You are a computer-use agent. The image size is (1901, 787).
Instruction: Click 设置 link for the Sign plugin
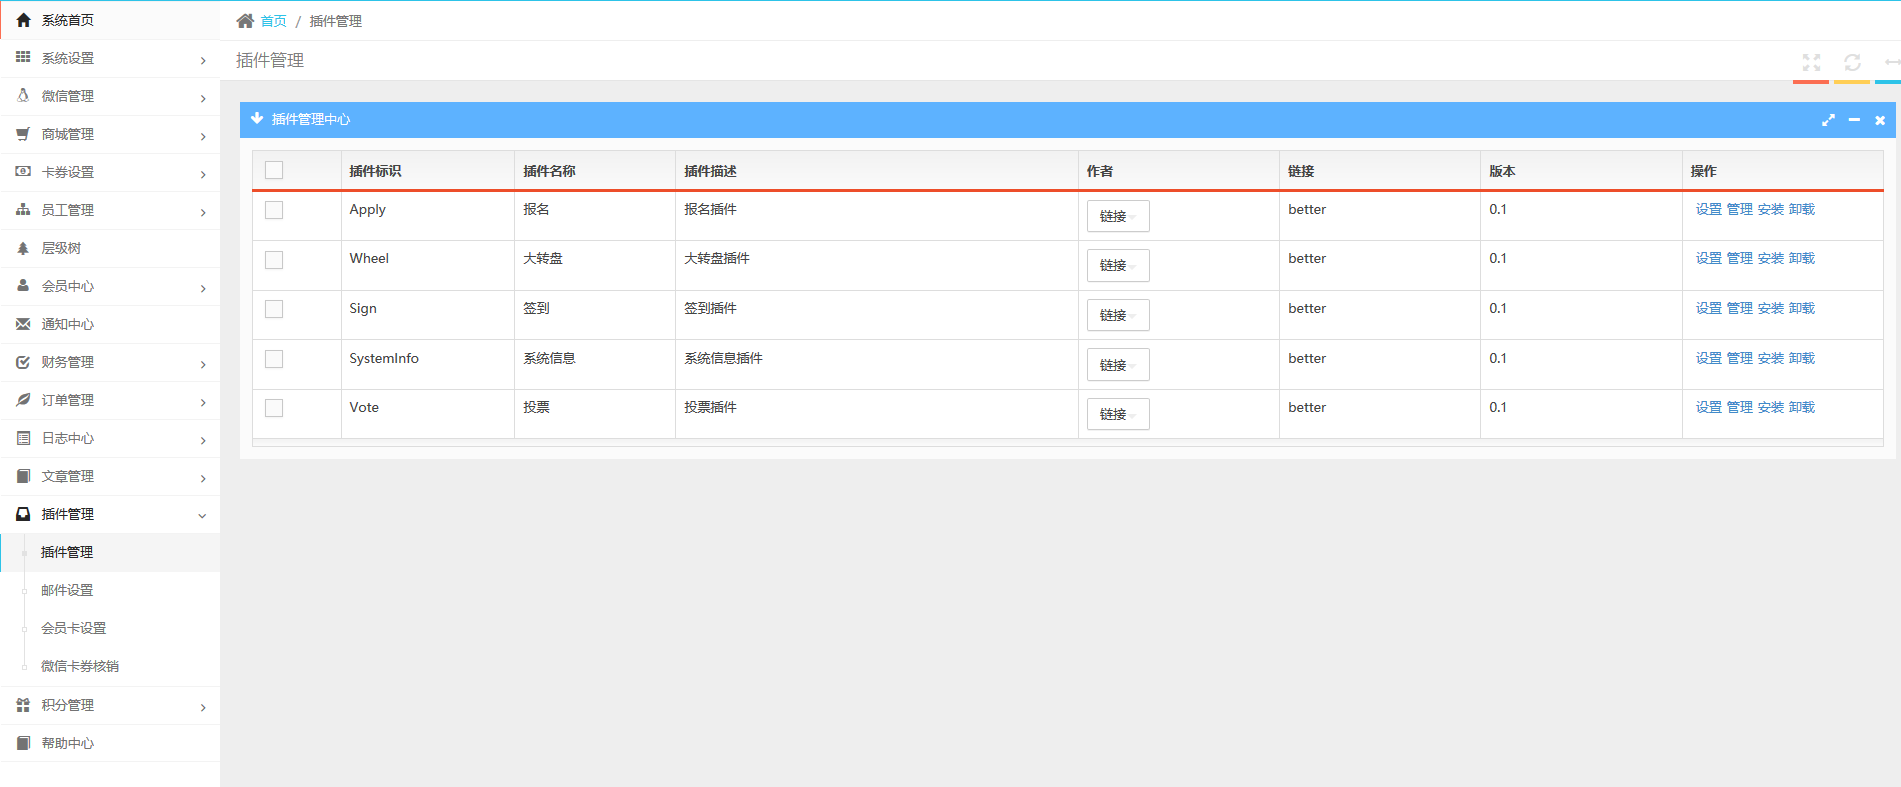coord(1708,309)
